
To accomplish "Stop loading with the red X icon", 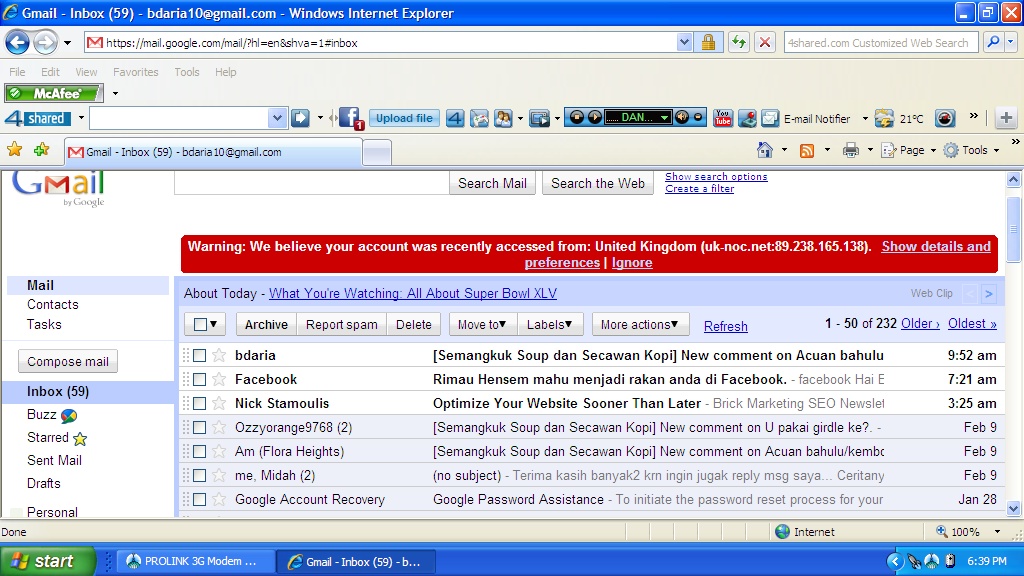I will 765,43.
